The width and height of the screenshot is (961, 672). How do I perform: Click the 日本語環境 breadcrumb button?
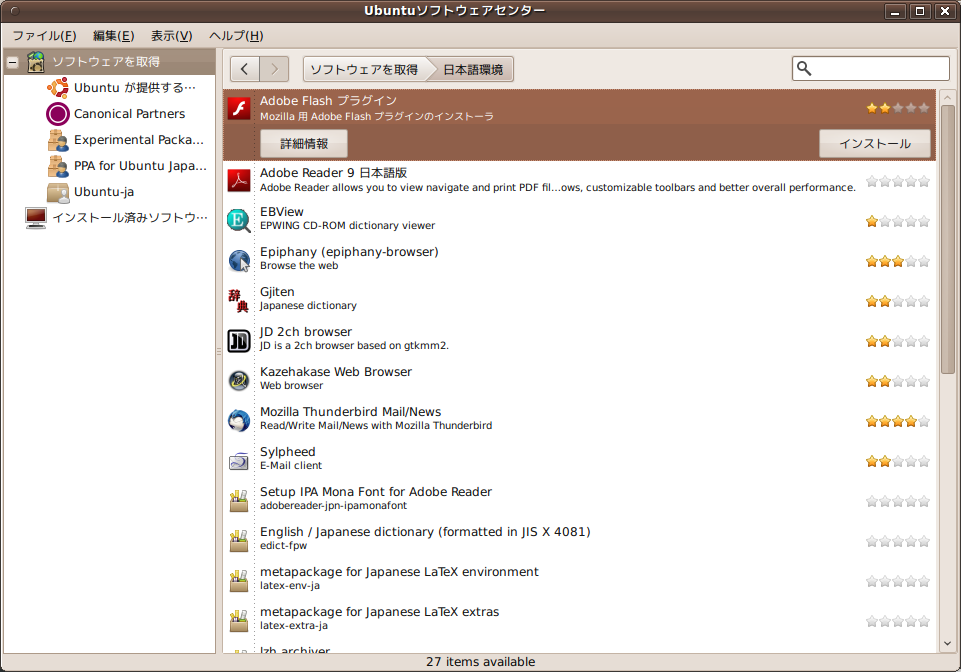pos(473,69)
